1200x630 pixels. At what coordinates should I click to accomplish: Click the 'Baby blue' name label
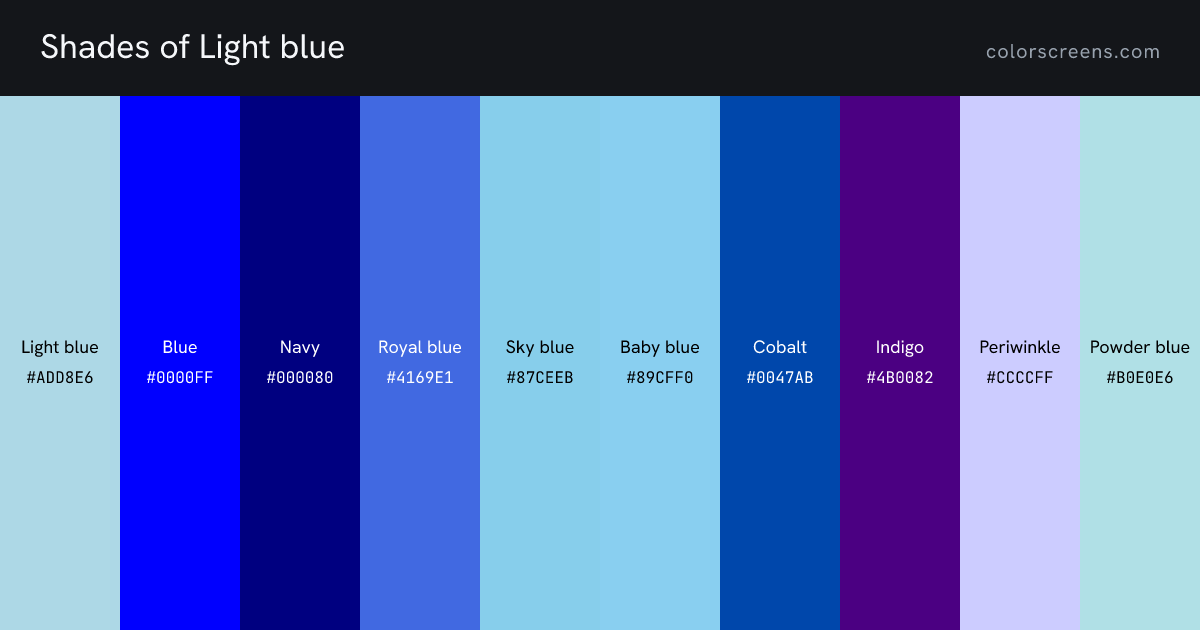(x=660, y=348)
